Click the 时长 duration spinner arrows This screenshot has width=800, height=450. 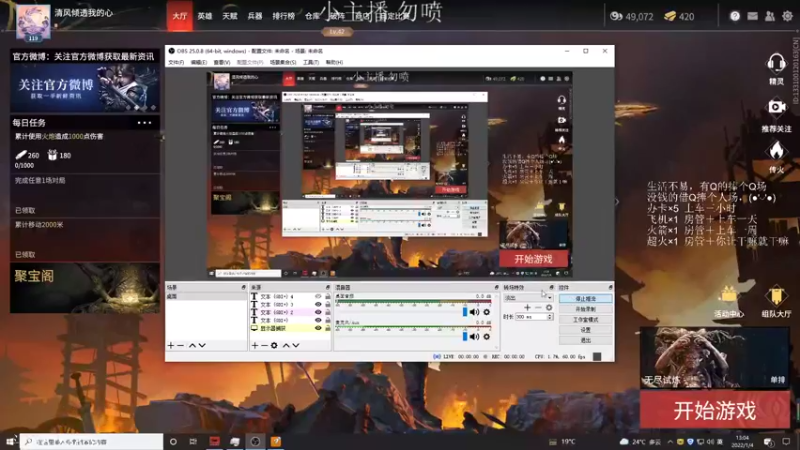(549, 317)
